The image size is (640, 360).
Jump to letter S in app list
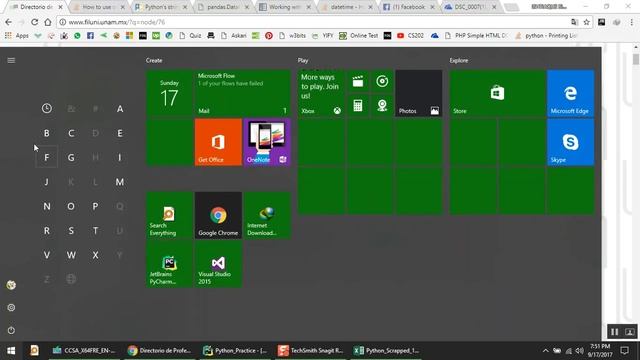(x=71, y=231)
